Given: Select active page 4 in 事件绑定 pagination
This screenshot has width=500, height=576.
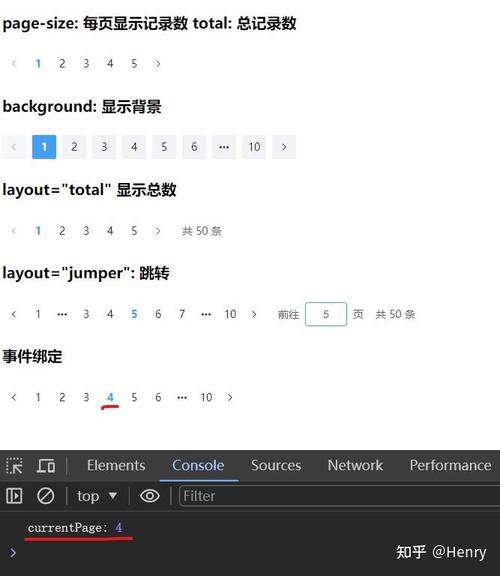Looking at the screenshot, I should tap(110, 397).
